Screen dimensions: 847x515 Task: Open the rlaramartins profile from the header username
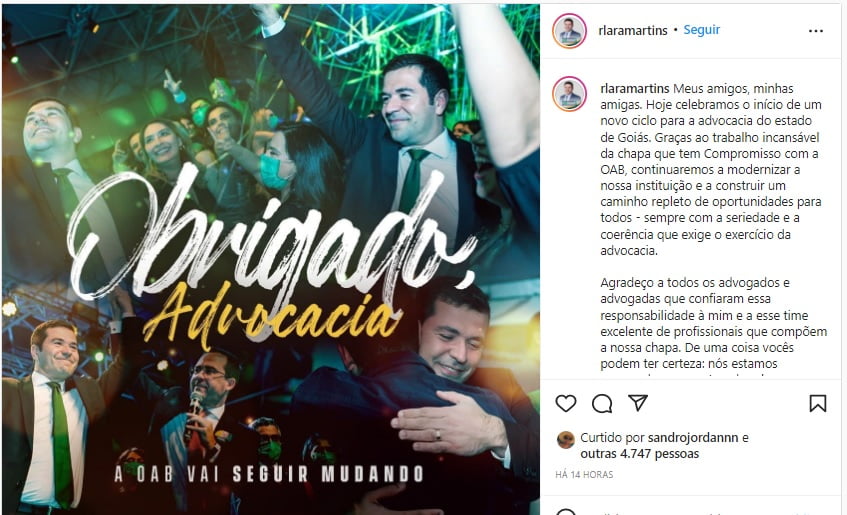pos(633,31)
